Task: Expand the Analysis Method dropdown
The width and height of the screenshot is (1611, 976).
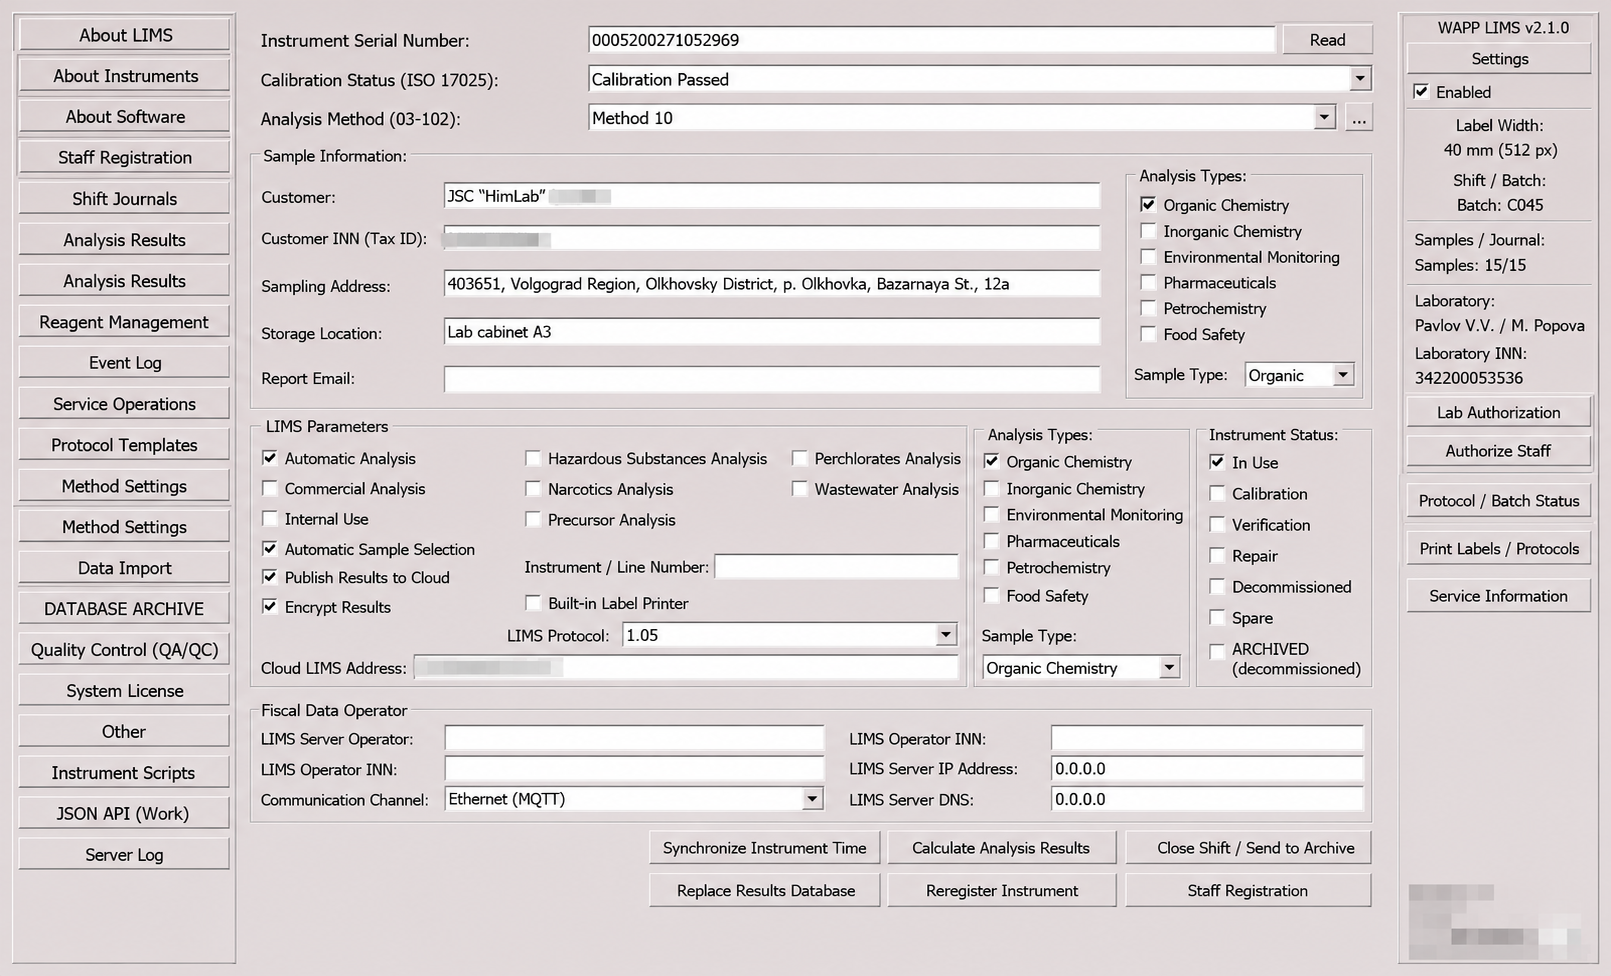Action: tap(1325, 118)
